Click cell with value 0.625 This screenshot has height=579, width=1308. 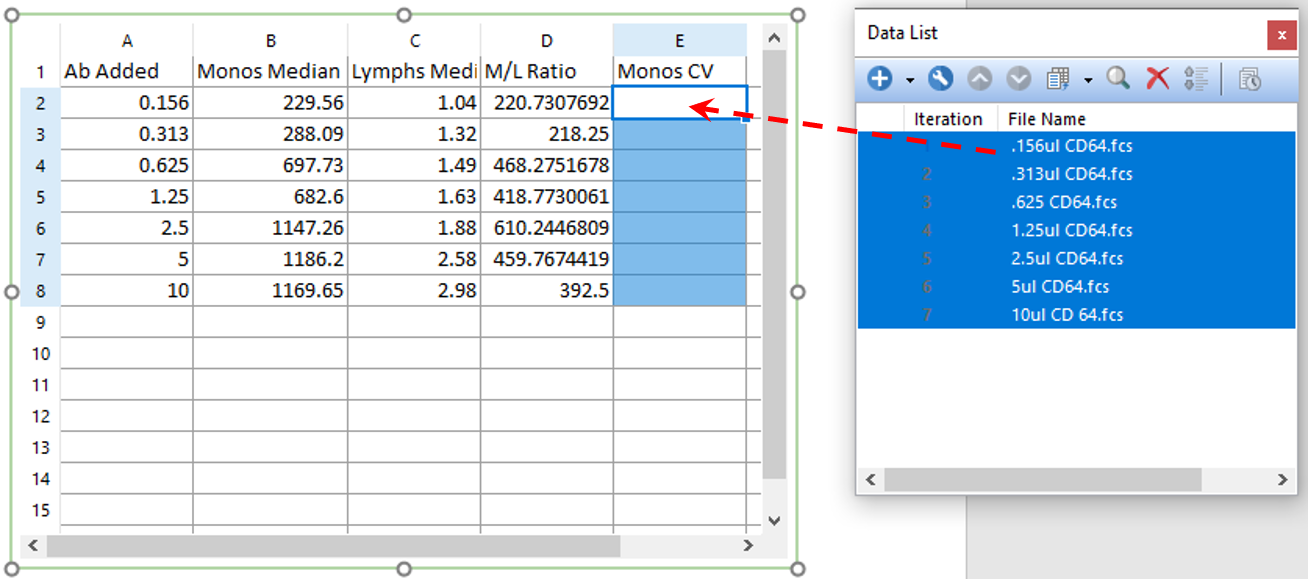(127, 165)
